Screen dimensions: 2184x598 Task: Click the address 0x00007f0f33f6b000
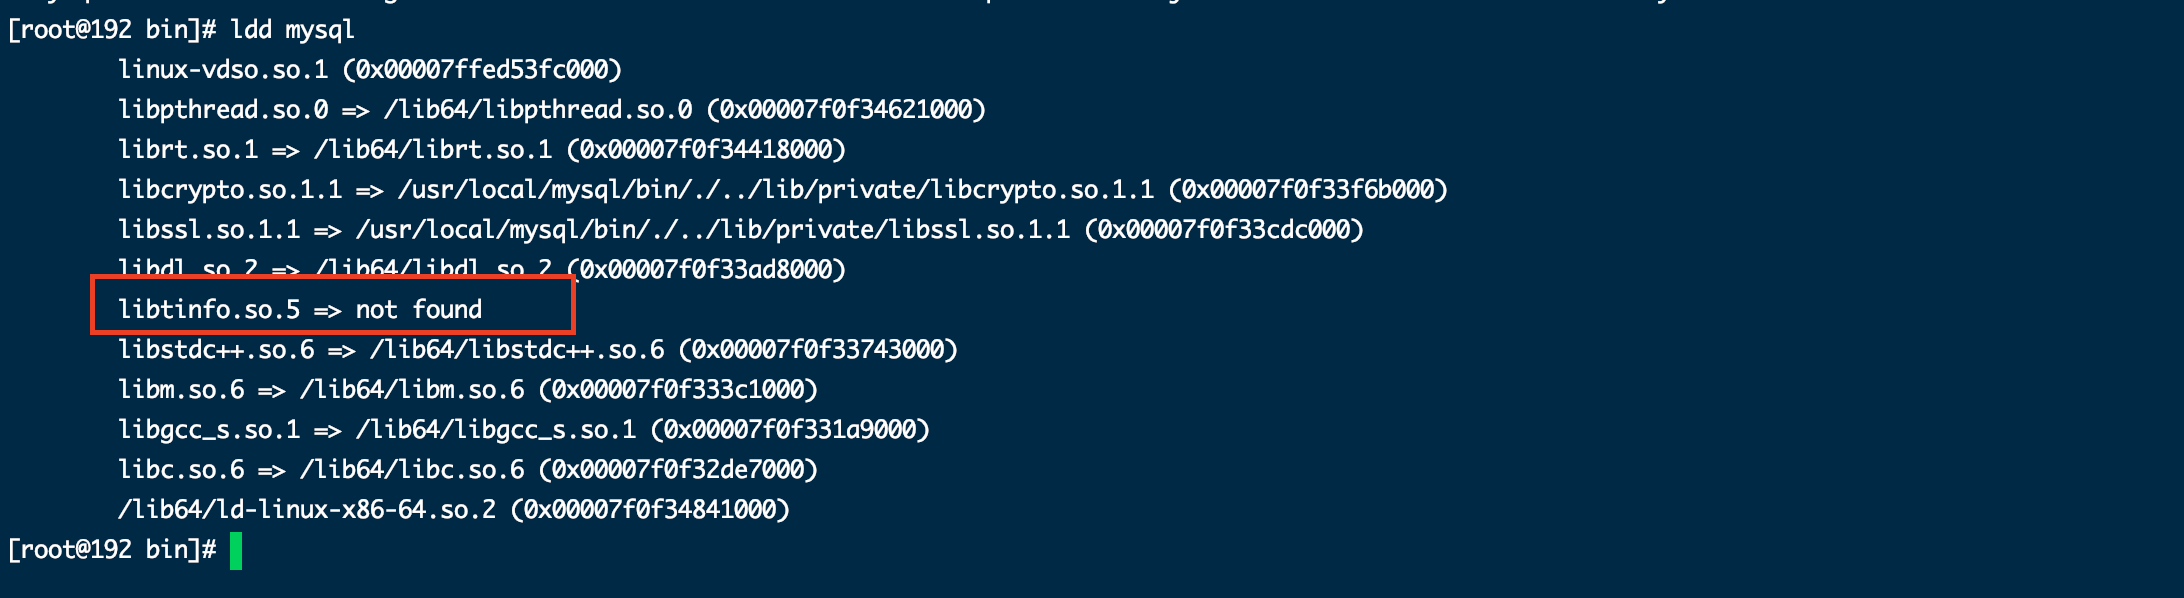click(1308, 190)
